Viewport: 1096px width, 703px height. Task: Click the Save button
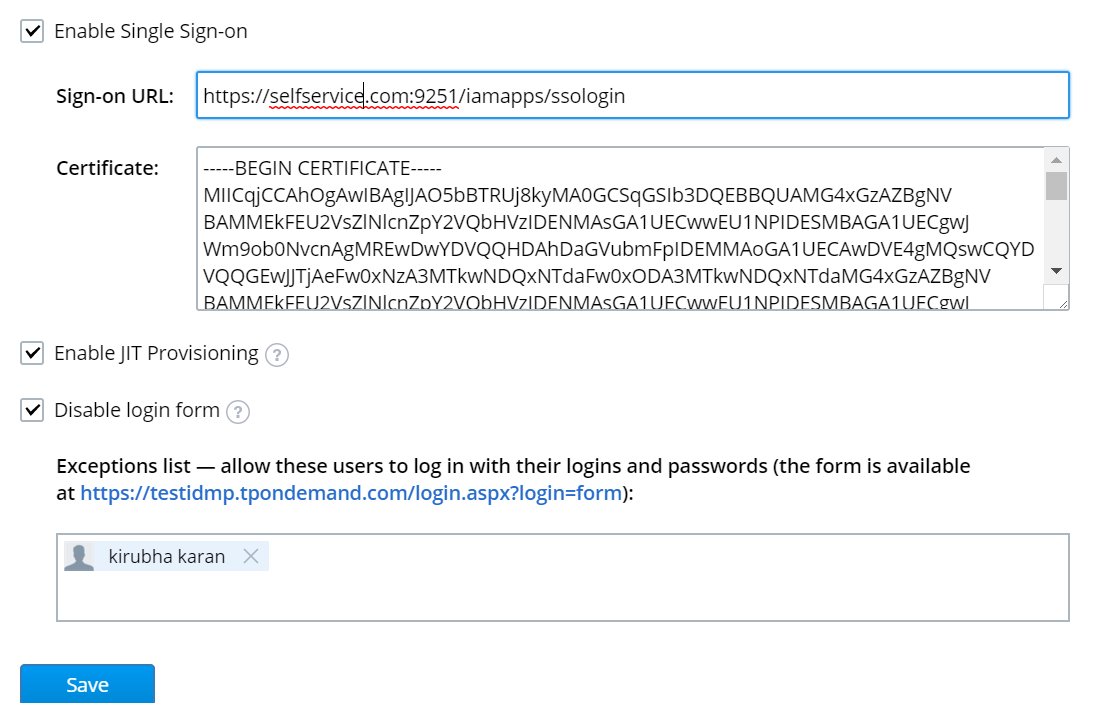tap(87, 685)
